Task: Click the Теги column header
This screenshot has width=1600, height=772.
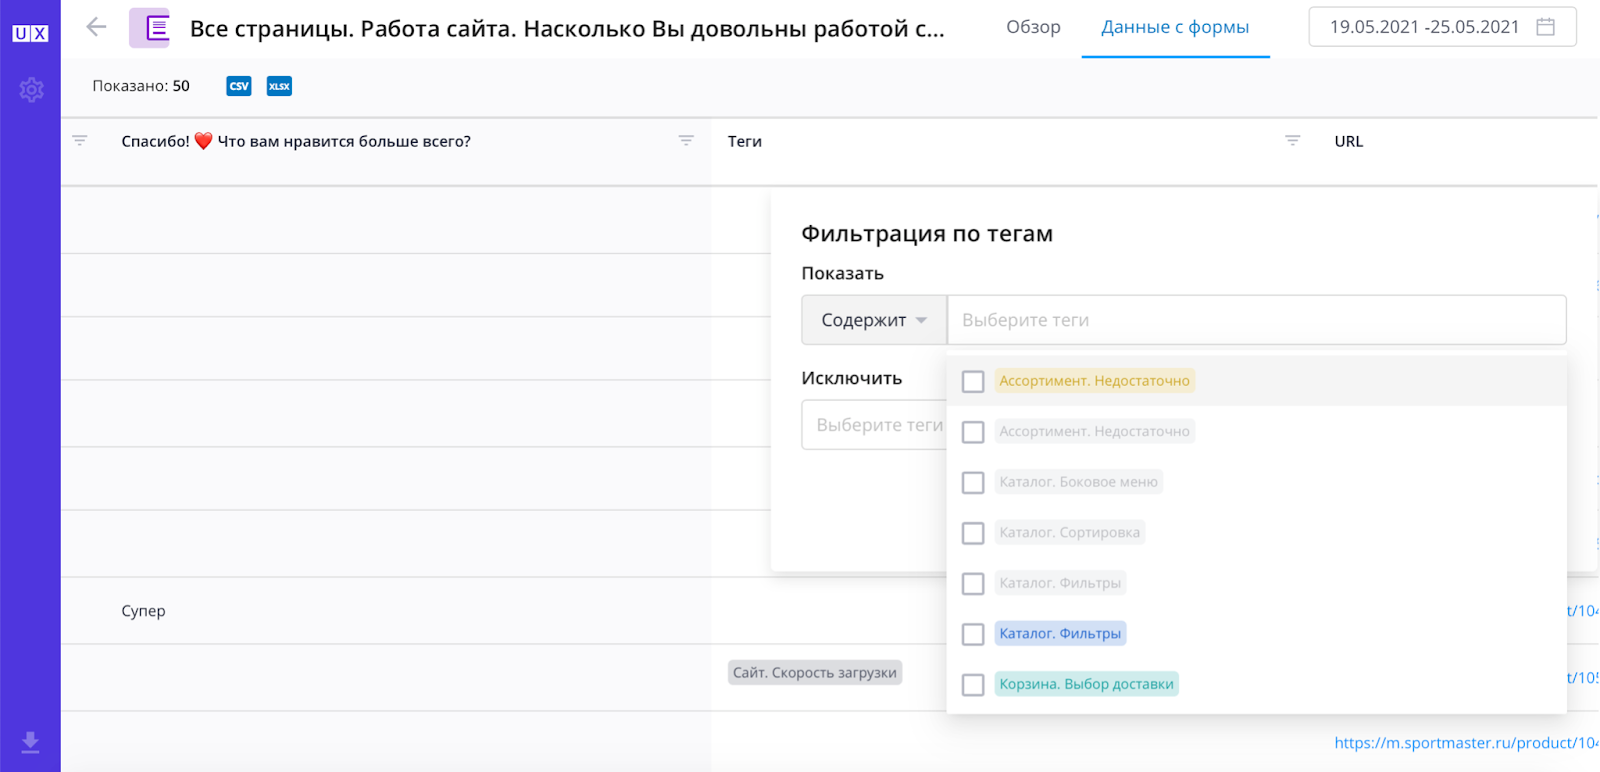Action: pyautogui.click(x=745, y=141)
